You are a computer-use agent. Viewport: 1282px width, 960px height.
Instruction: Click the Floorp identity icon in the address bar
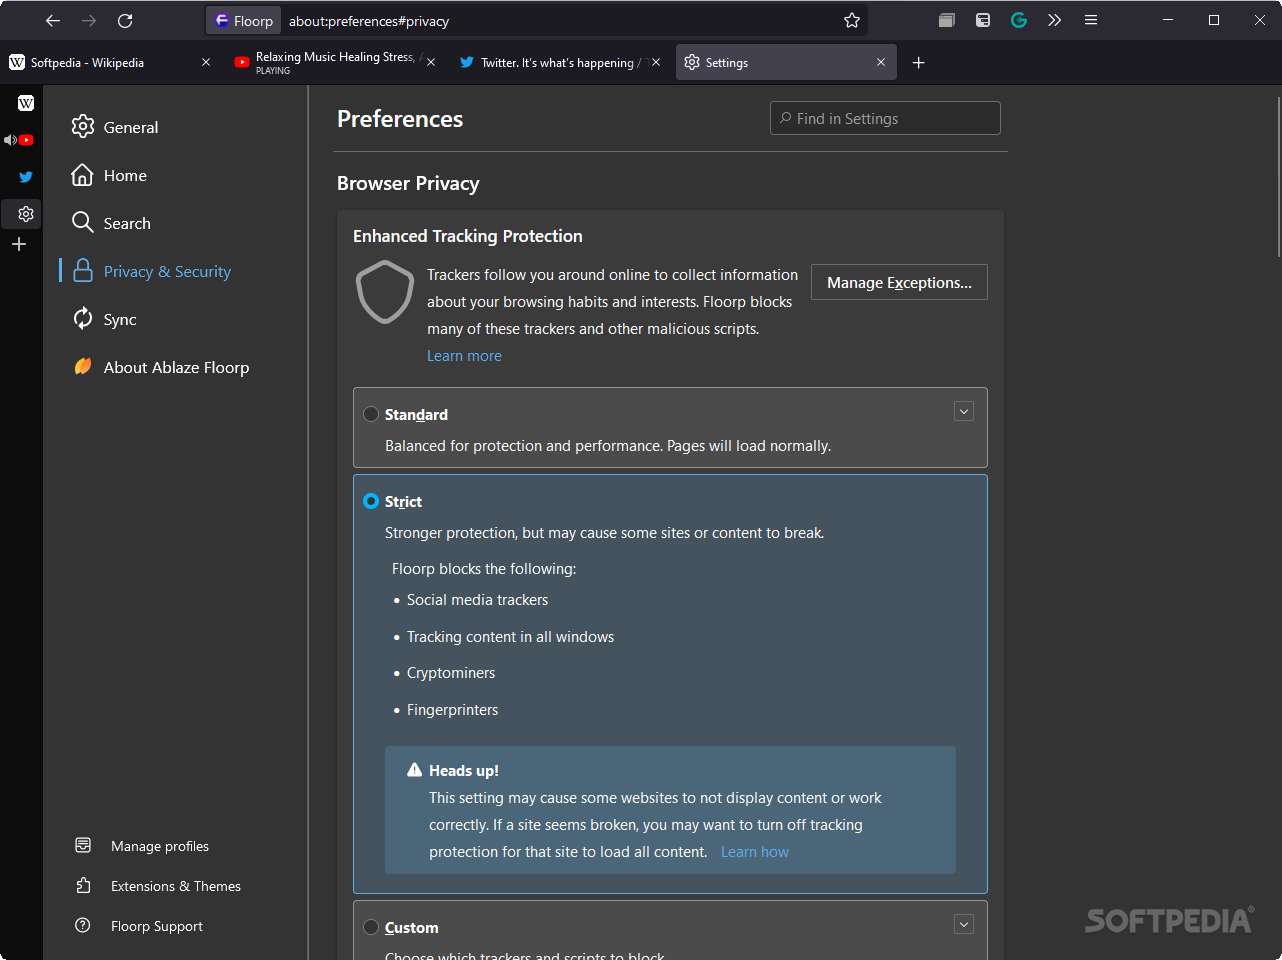pyautogui.click(x=245, y=20)
